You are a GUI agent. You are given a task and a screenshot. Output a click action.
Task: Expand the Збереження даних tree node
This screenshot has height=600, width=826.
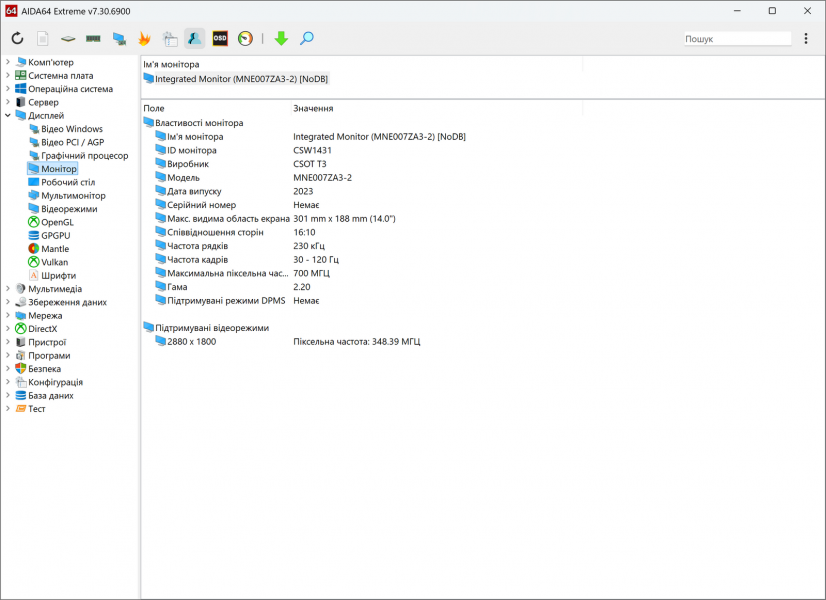[x=8, y=302]
